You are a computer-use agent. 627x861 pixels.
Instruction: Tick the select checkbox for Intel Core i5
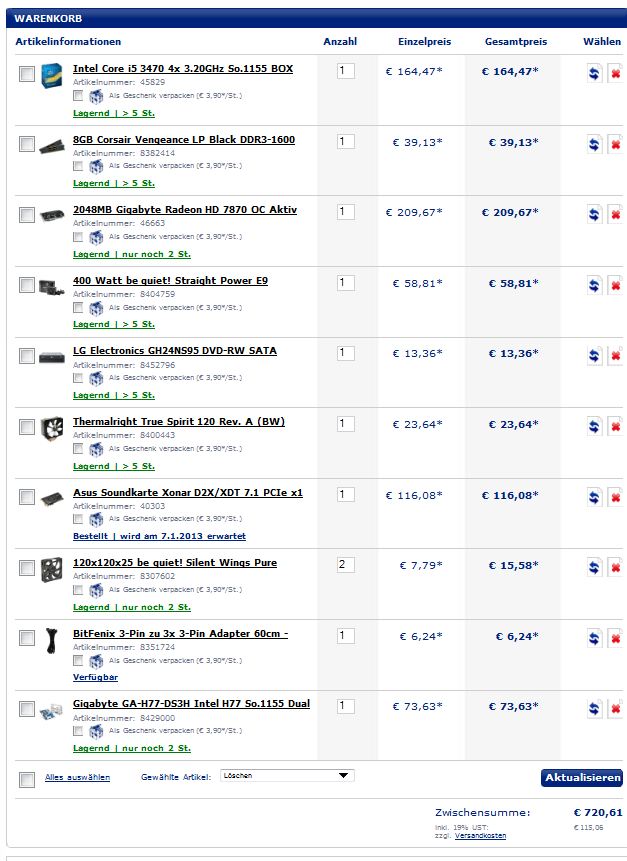pyautogui.click(x=27, y=74)
